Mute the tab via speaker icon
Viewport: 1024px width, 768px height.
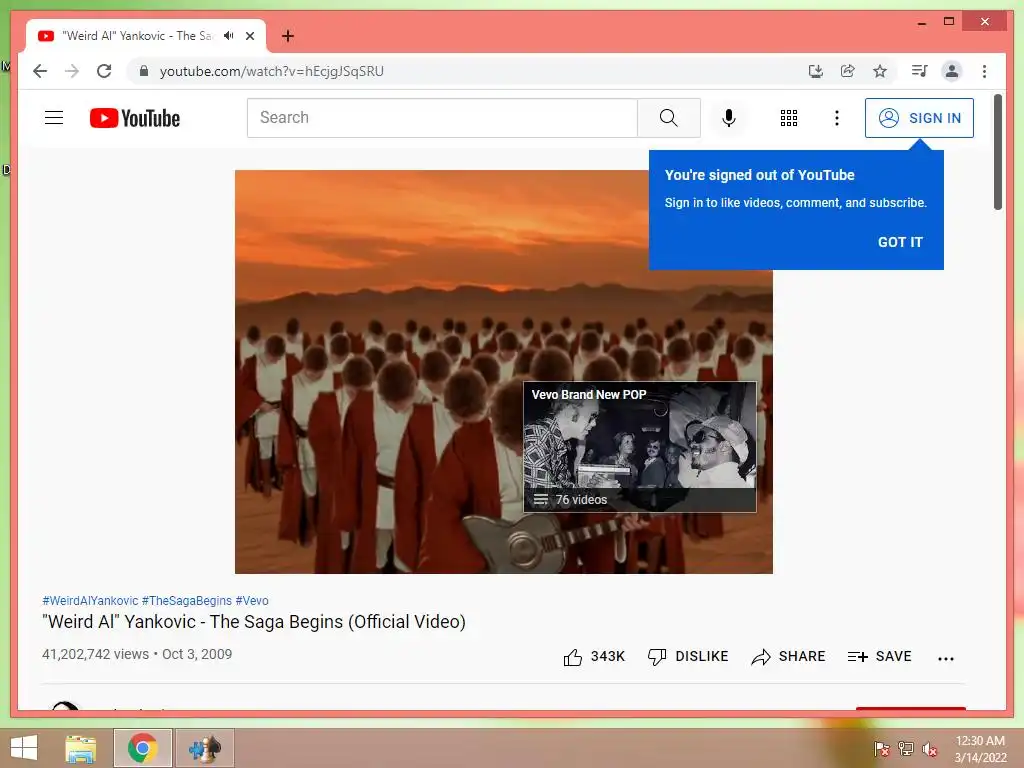coord(229,36)
